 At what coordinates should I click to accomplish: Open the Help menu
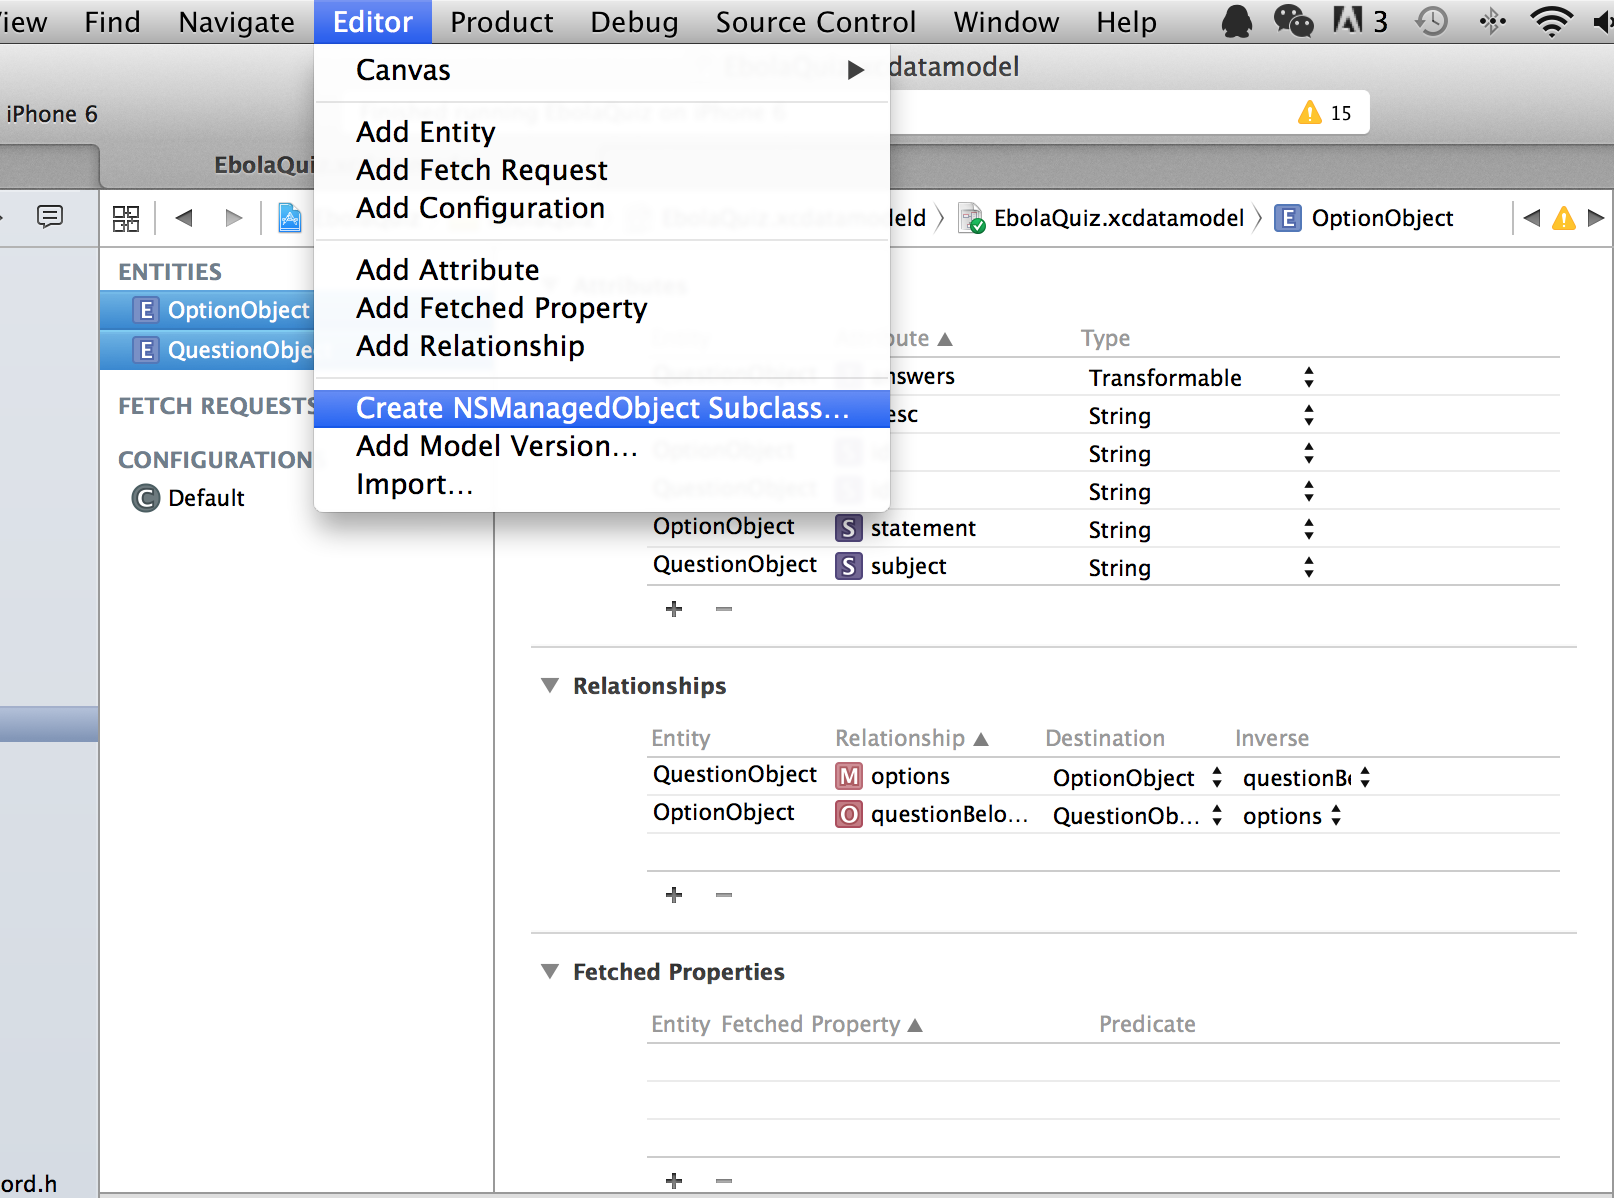1126,22
